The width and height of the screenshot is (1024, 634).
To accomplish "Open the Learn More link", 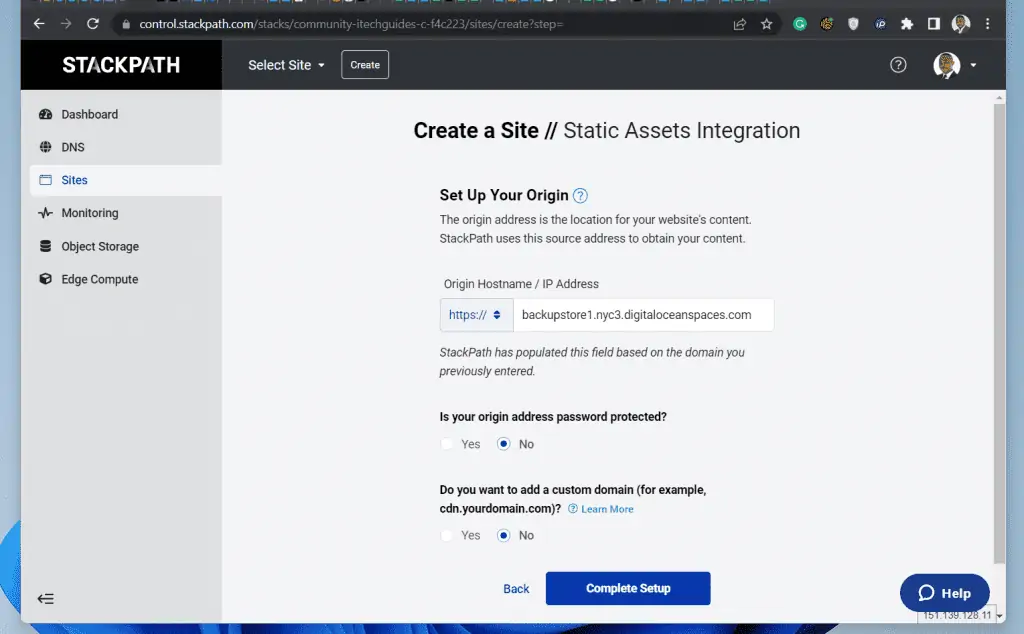I will pyautogui.click(x=607, y=509).
